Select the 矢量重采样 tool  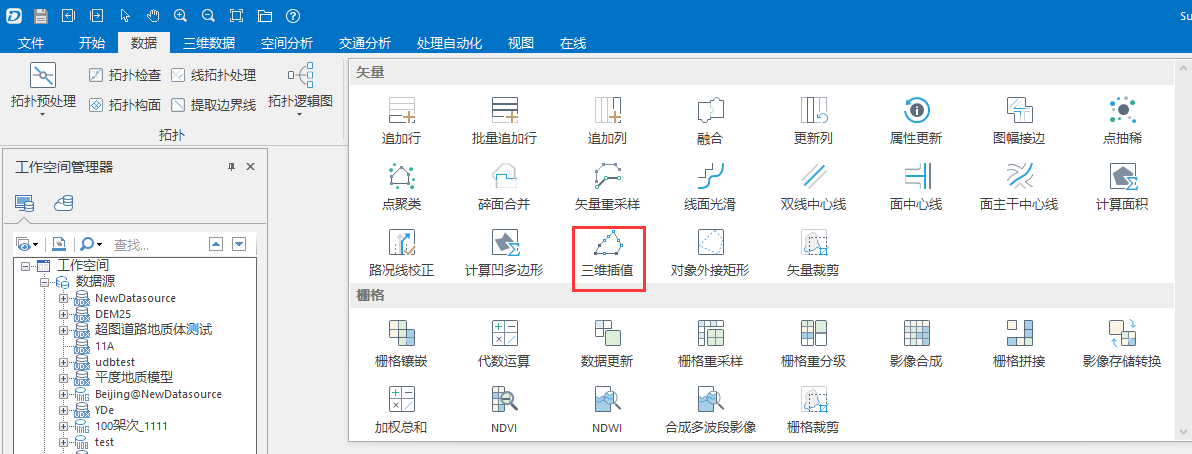[607, 186]
